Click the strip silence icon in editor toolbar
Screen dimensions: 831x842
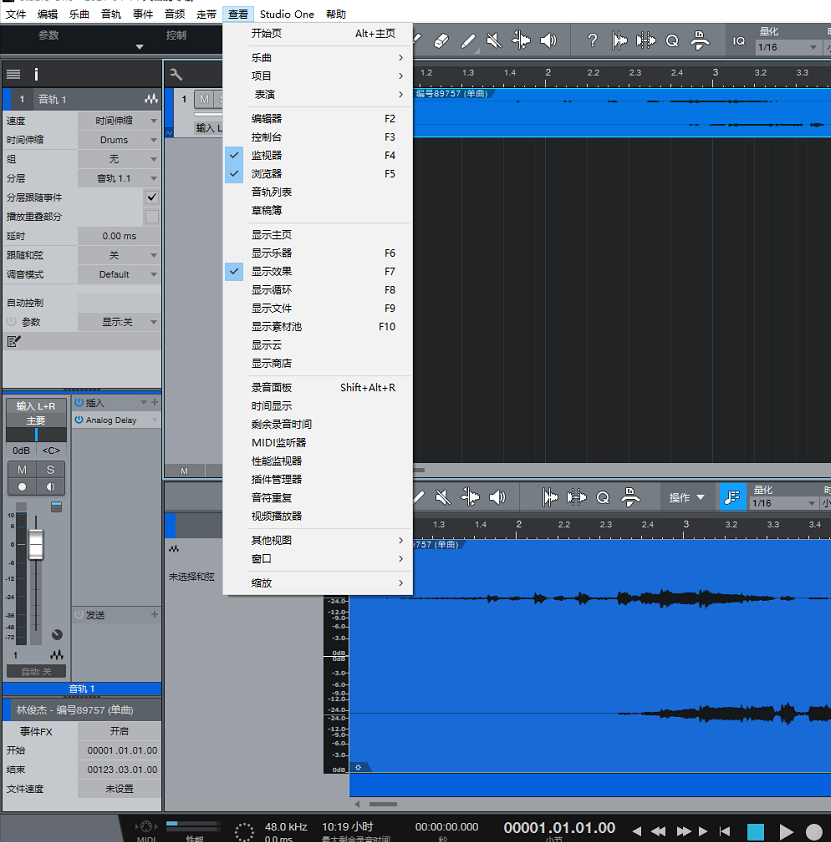(x=630, y=497)
